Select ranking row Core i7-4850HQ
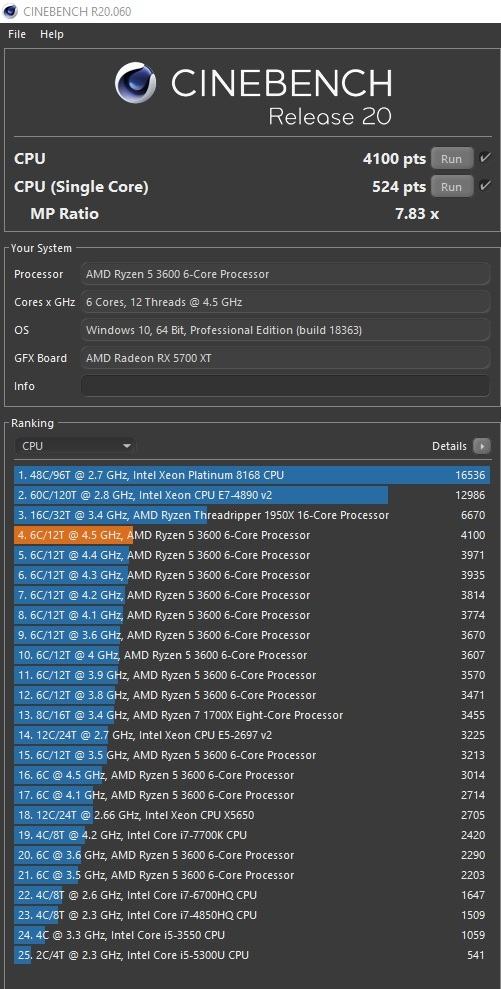 pos(252,915)
